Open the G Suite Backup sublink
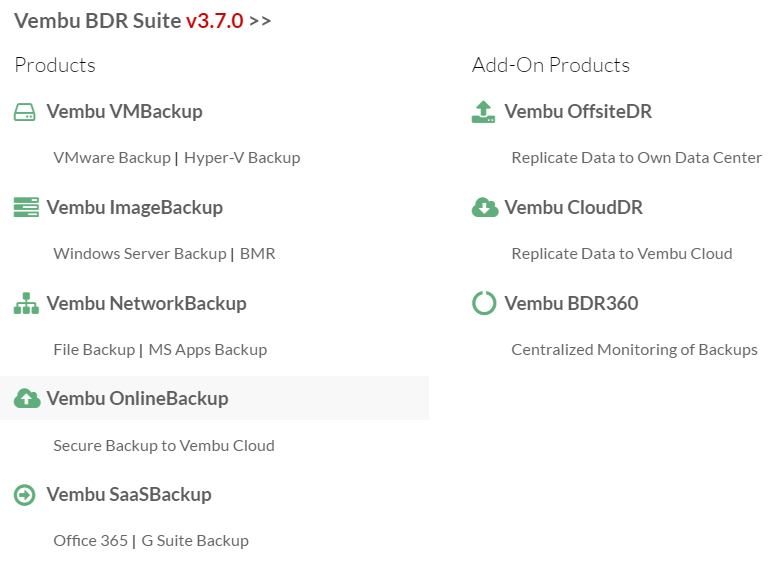The image size is (772, 570). (195, 540)
